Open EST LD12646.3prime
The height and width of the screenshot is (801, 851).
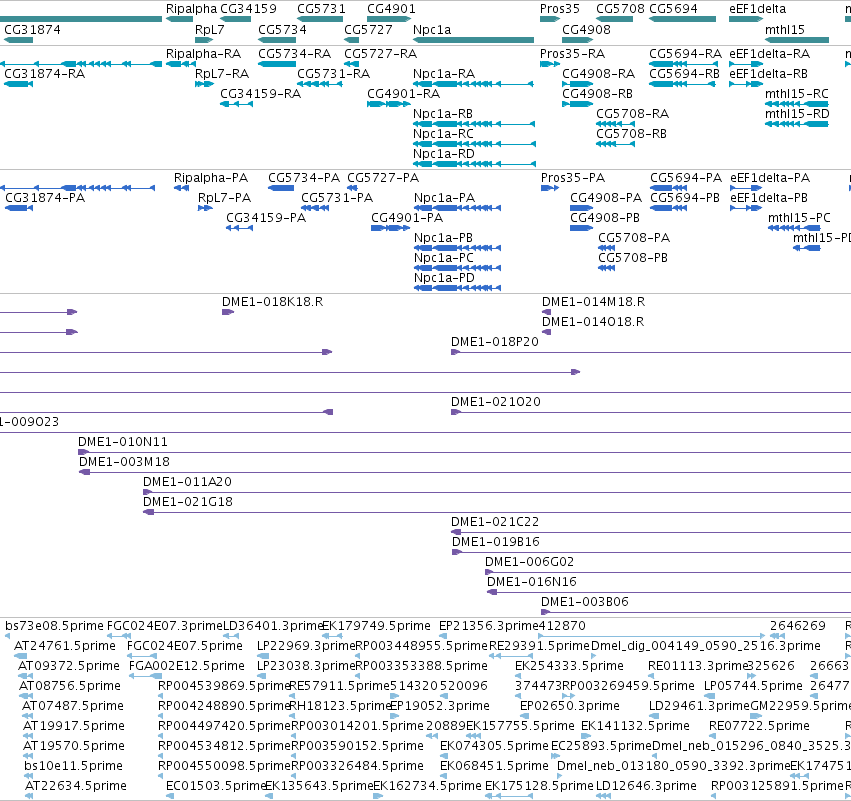coord(646,786)
